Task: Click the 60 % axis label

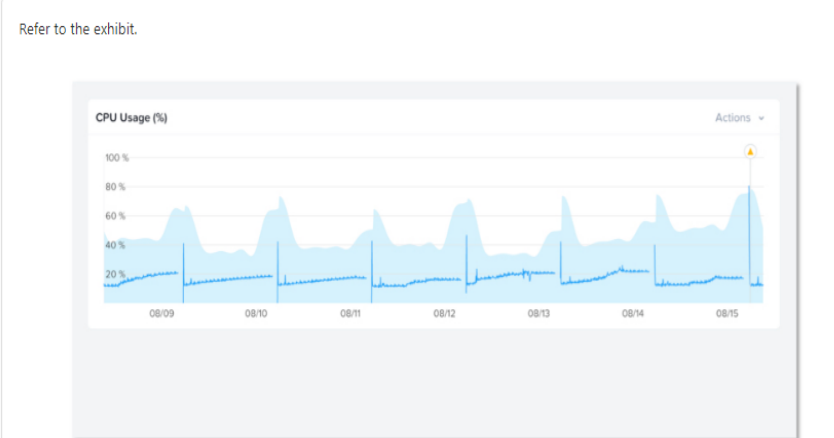Action: (115, 216)
